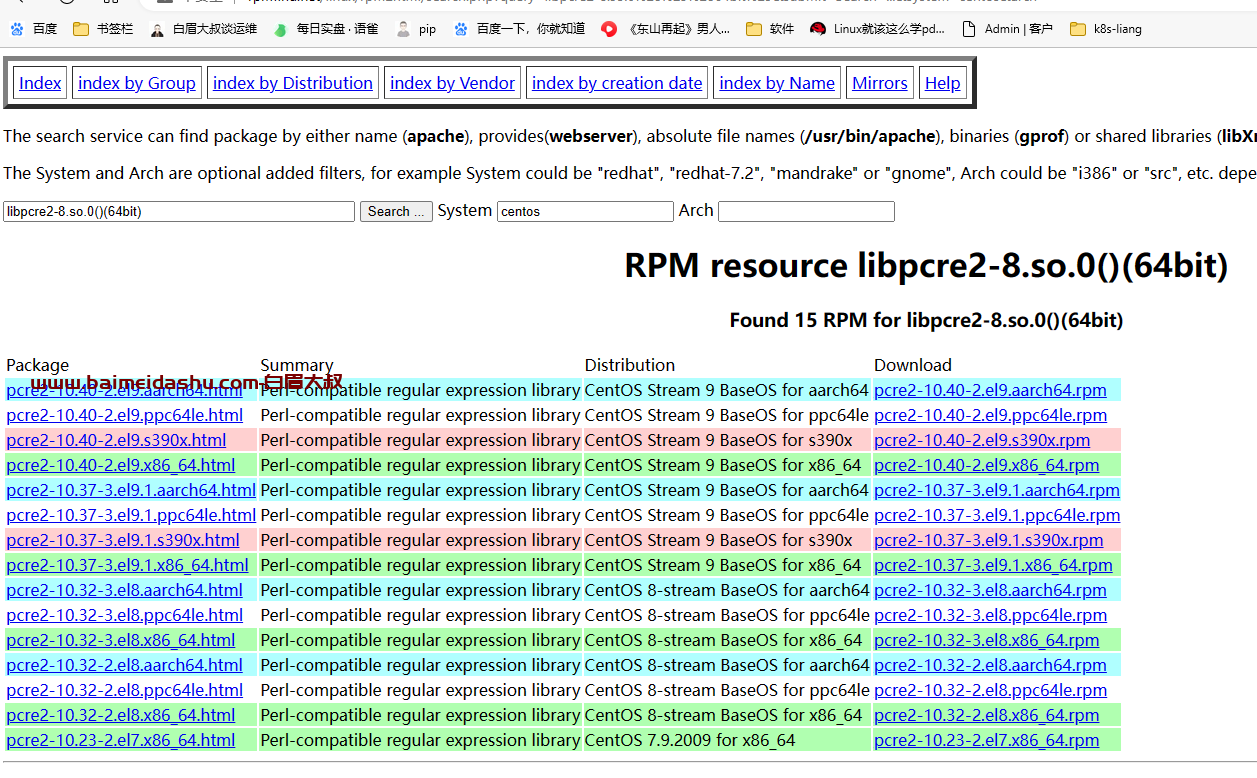
Task: Click the Search button
Action: [396, 211]
